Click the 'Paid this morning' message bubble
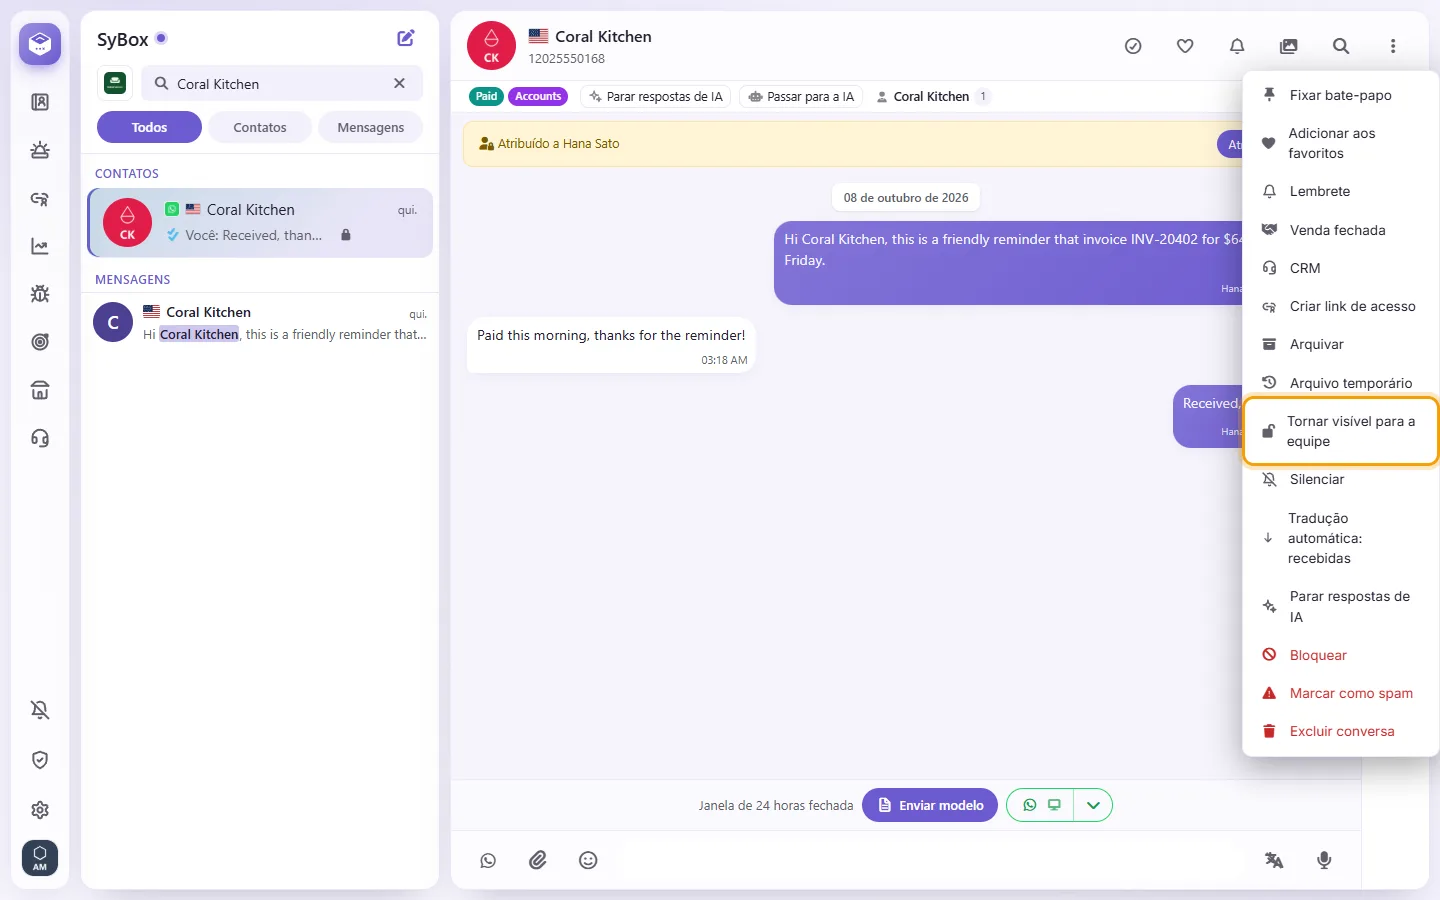The image size is (1440, 900). 611,346
